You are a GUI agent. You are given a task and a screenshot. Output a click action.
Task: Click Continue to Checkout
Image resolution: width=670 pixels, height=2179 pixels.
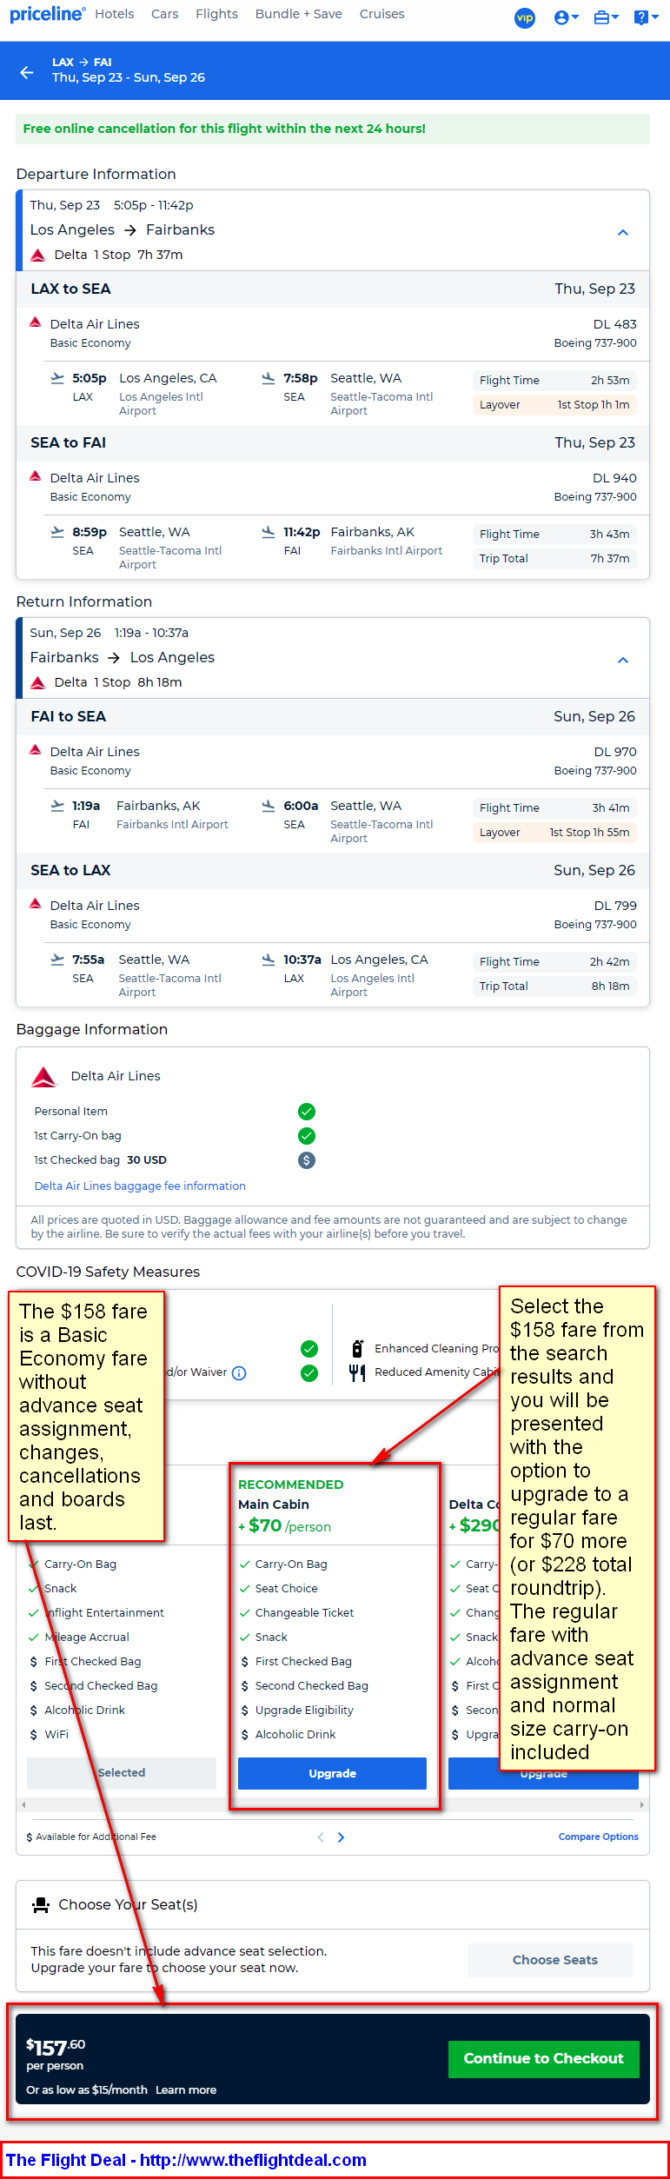click(543, 2058)
